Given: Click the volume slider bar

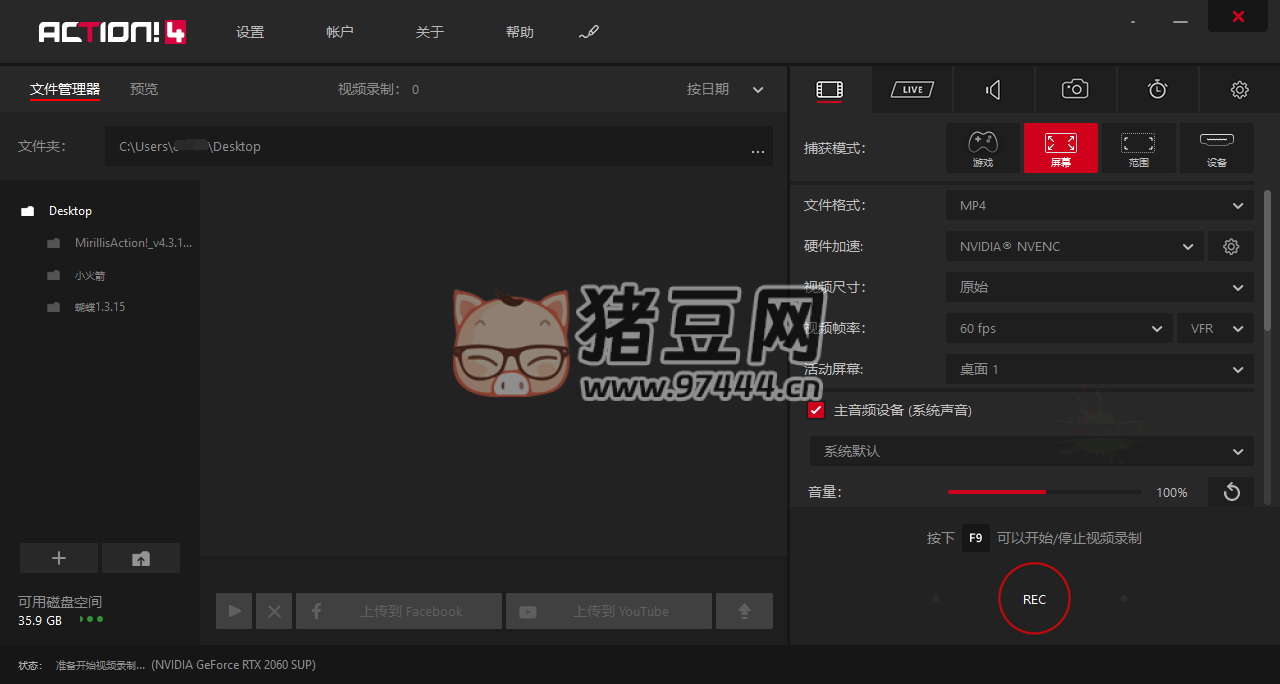Looking at the screenshot, I should coord(1044,492).
